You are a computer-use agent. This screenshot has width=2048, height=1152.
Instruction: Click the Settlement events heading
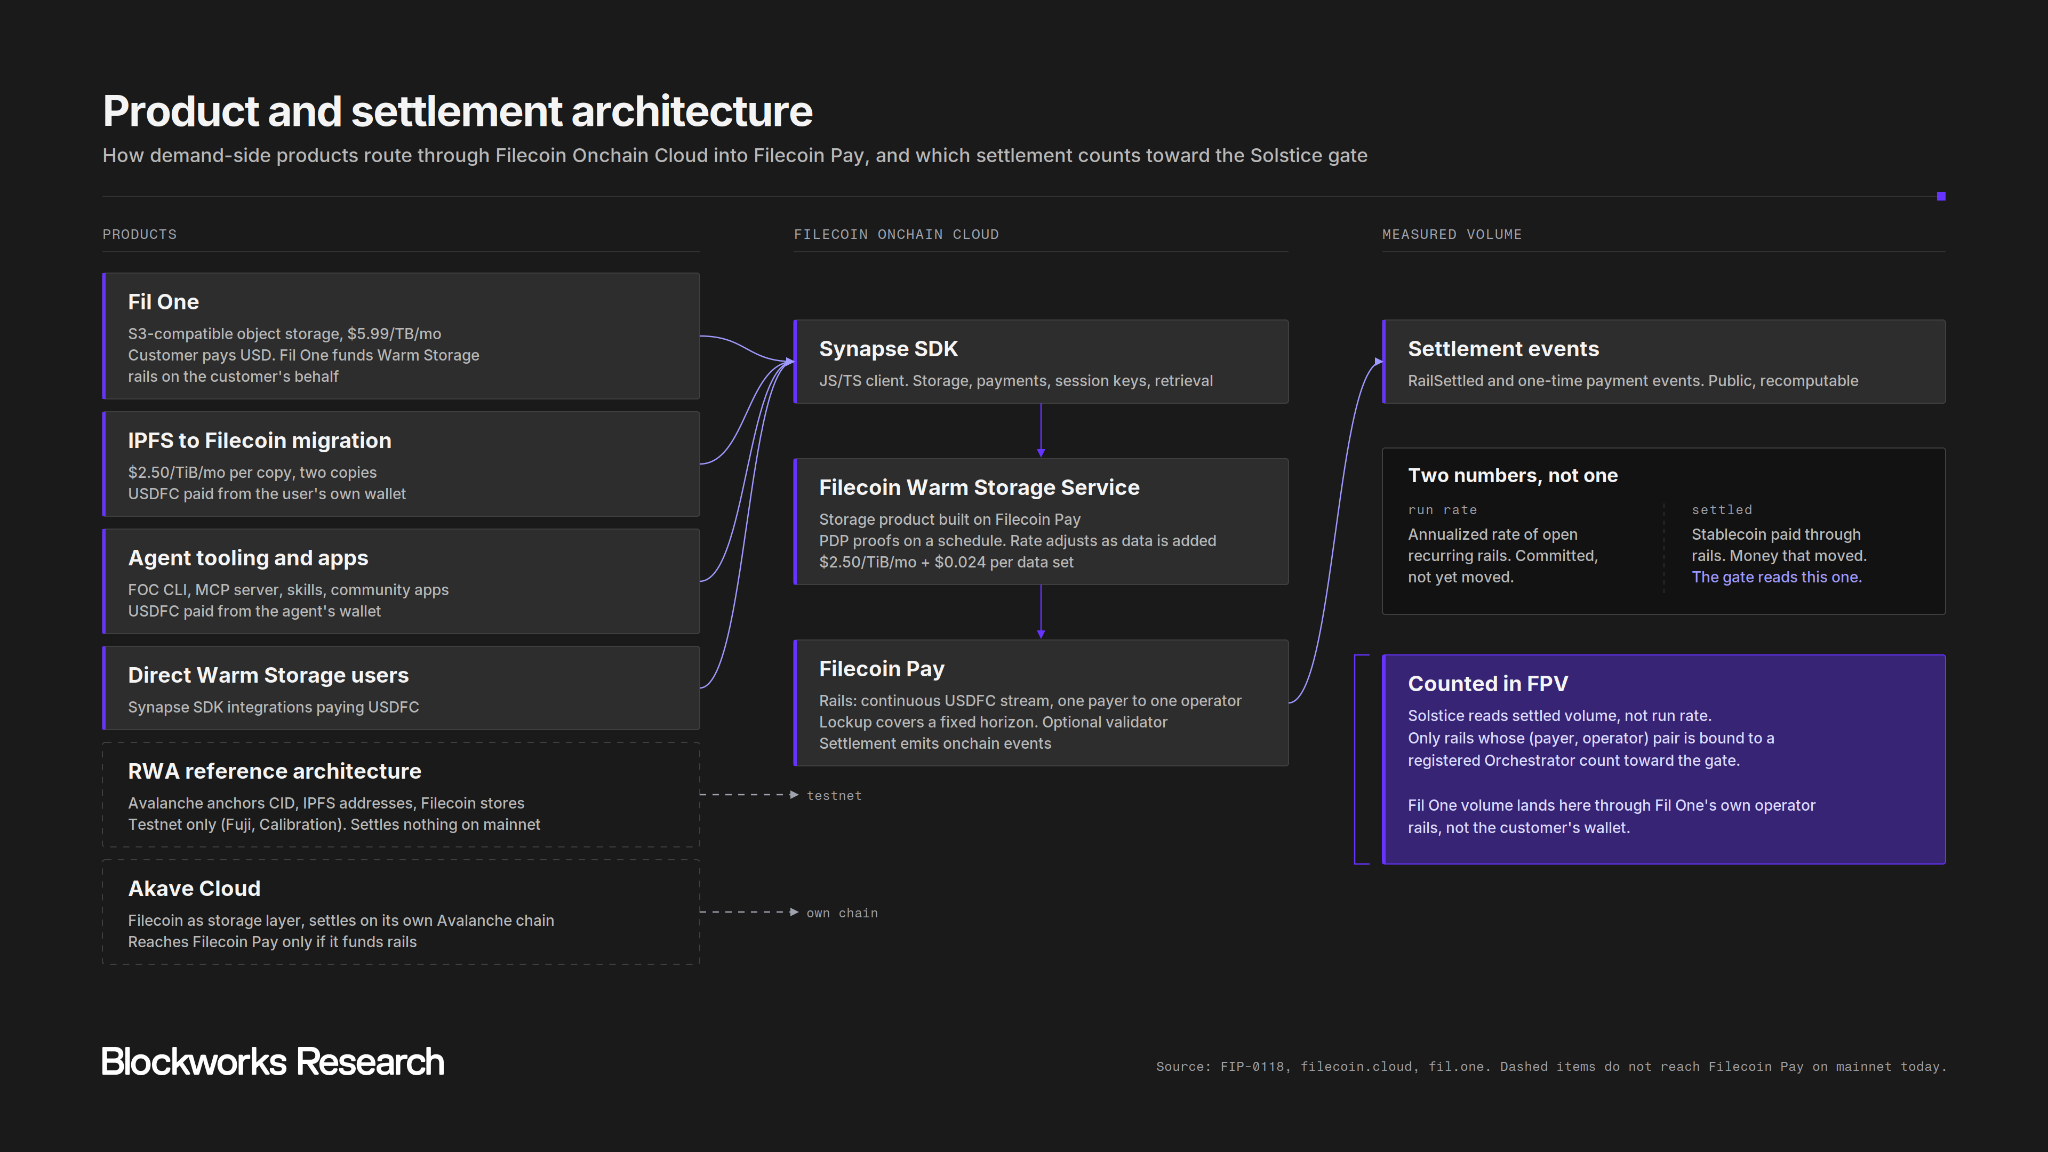tap(1503, 349)
